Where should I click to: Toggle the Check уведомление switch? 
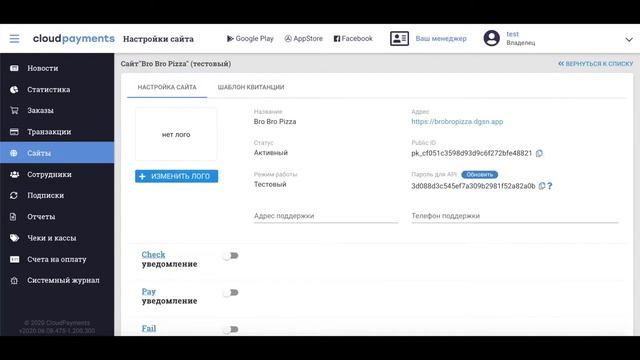coord(231,256)
